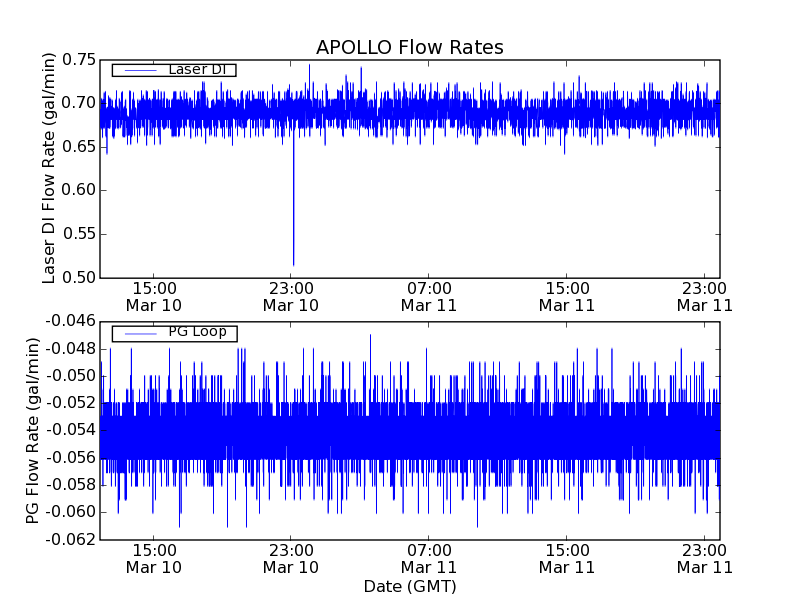Click '07:00 Mar 11' tick under the top plot

click(429, 296)
